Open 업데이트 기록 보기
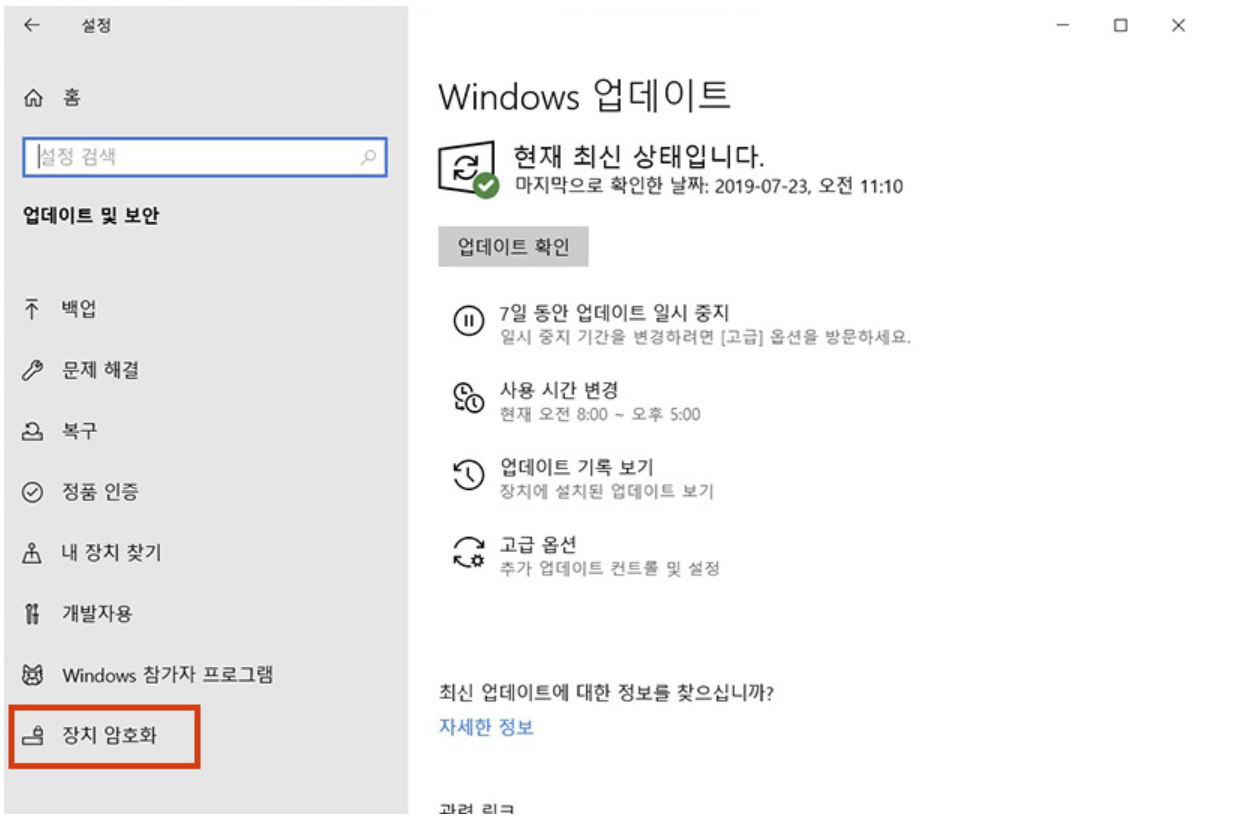 point(576,467)
